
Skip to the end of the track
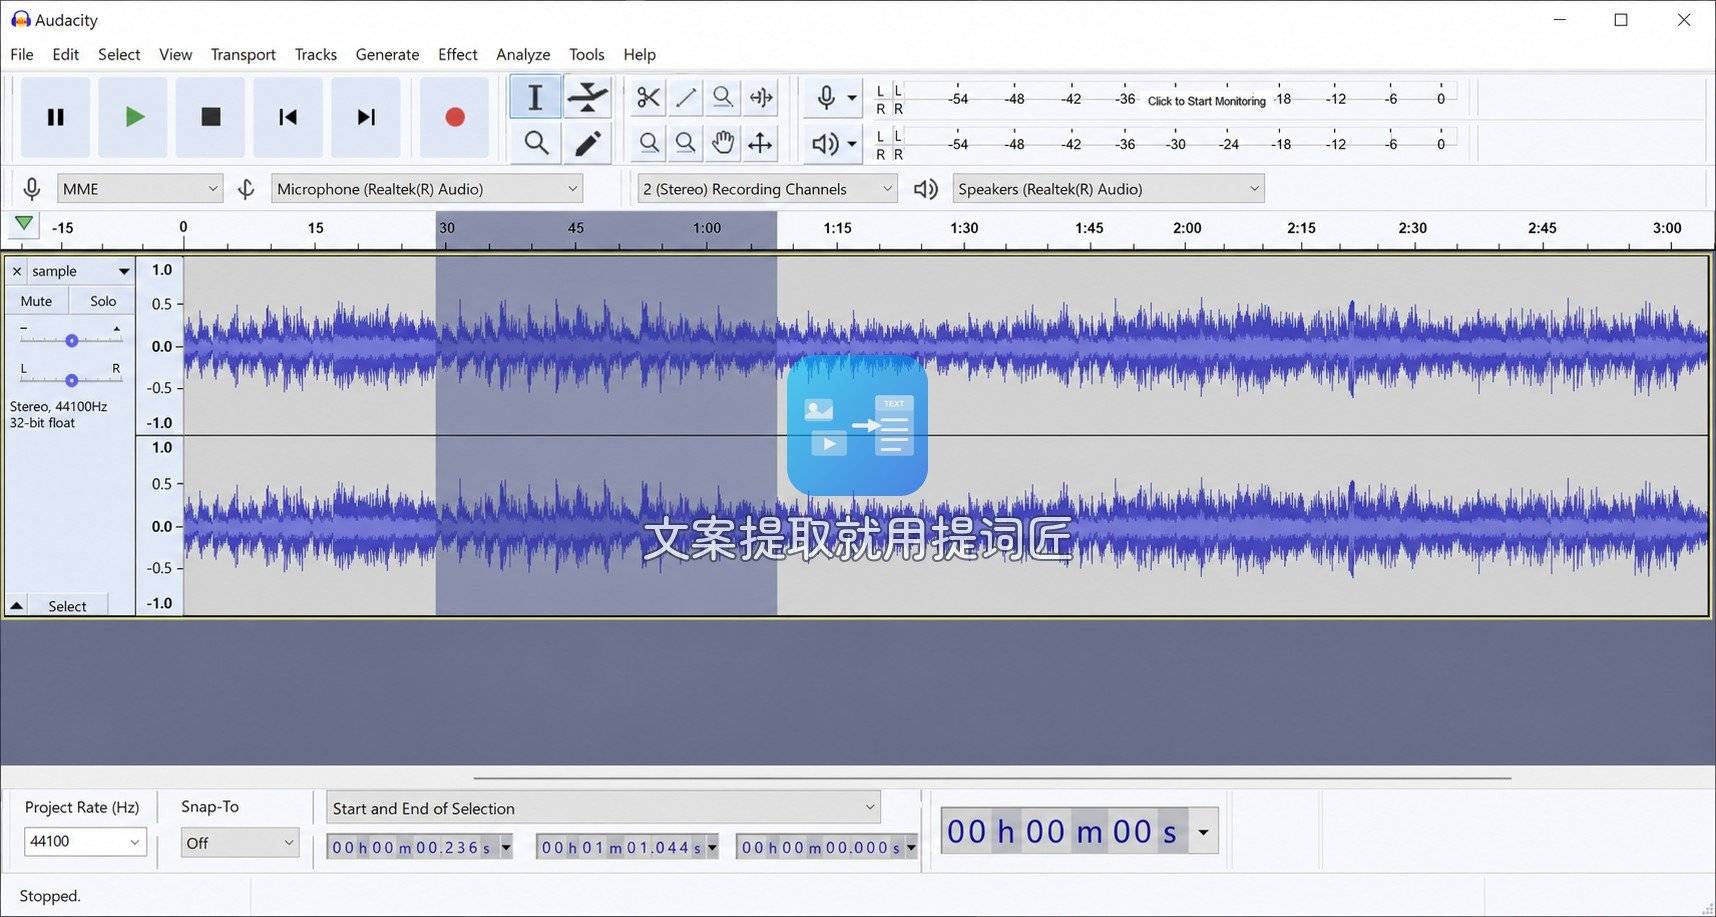(366, 117)
